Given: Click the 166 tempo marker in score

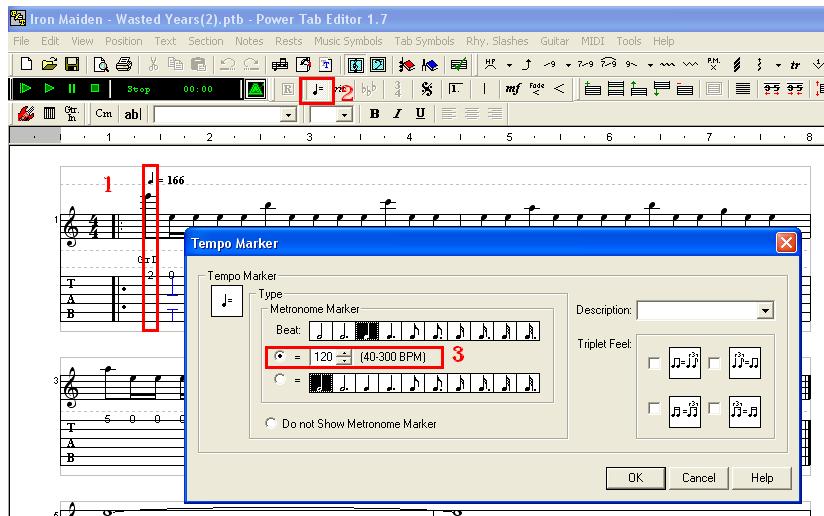Looking at the screenshot, I should 169,180.
